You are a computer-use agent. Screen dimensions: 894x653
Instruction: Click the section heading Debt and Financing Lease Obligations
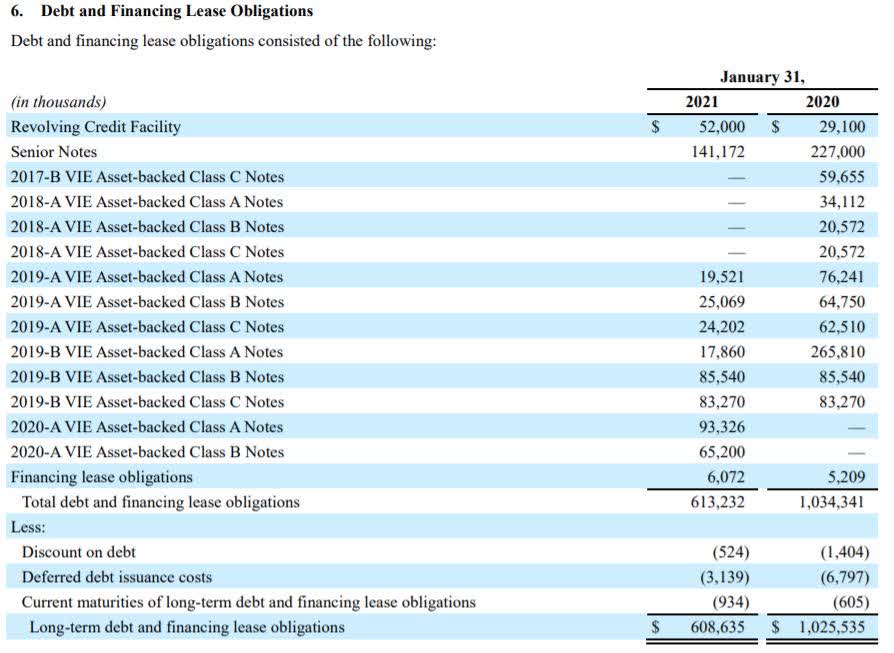point(176,12)
